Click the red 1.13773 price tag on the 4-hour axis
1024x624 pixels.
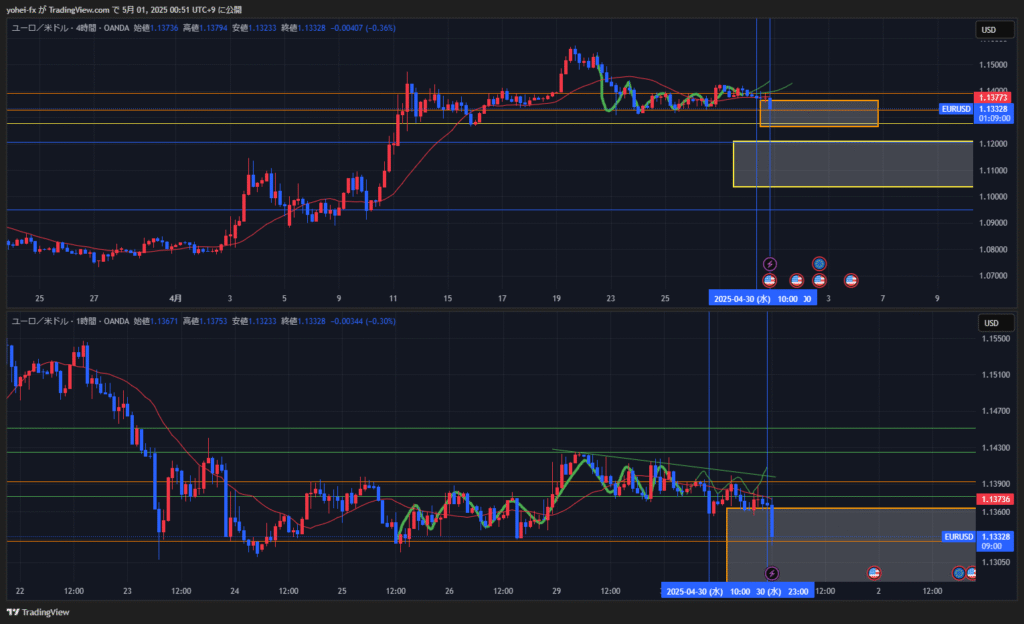point(994,97)
